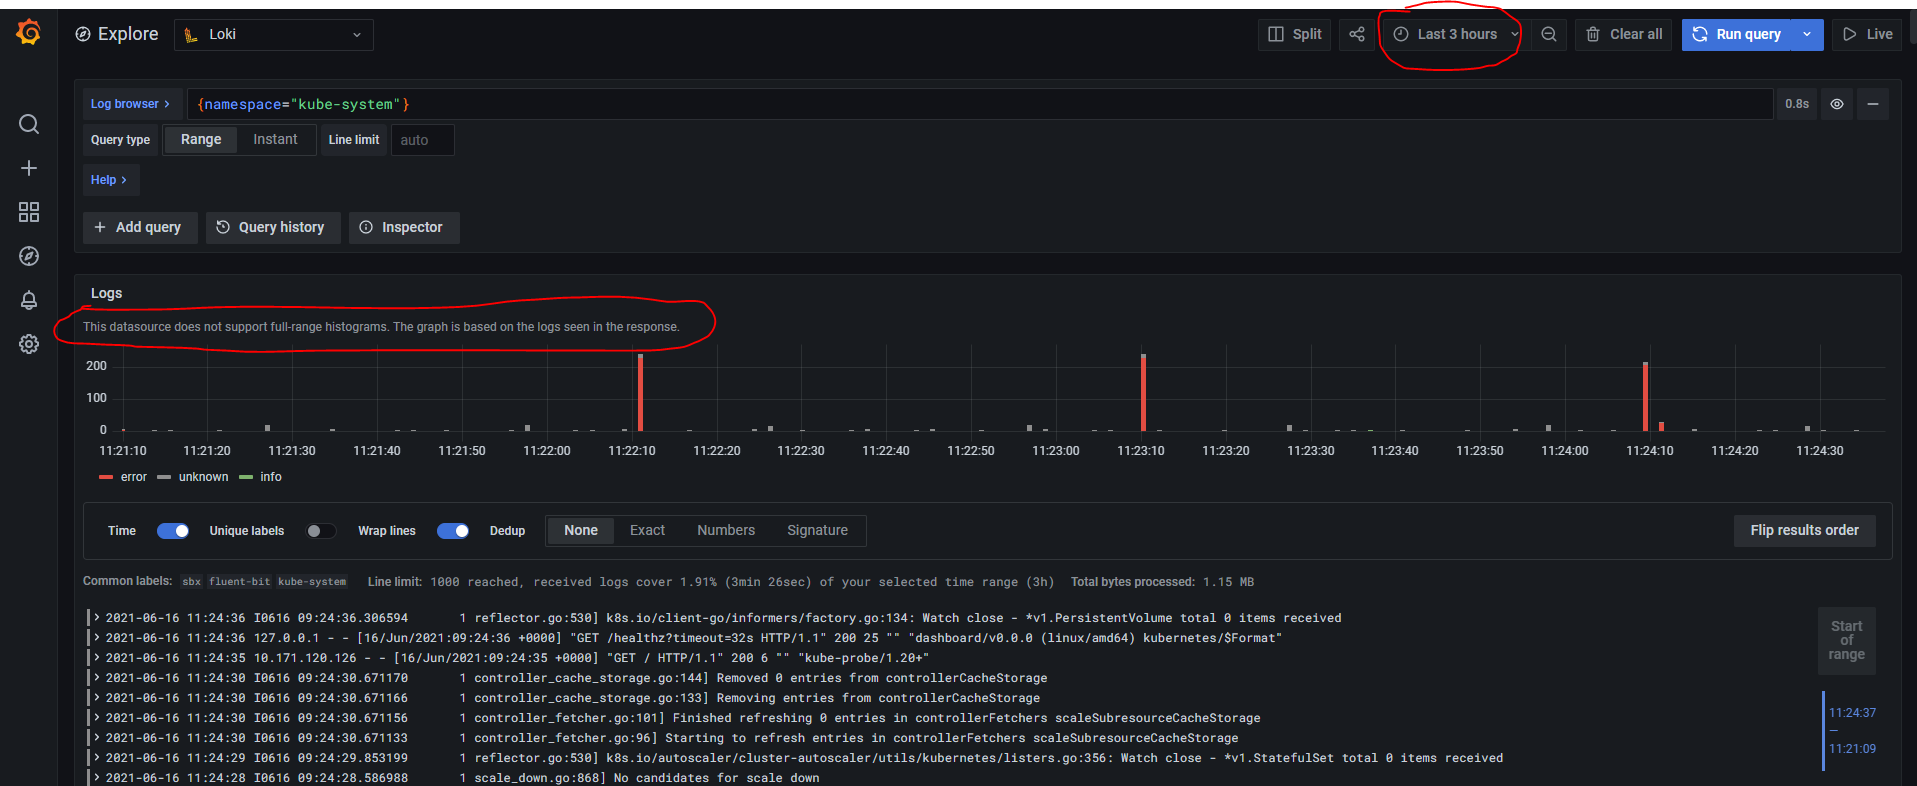Select the Instant query type

[275, 140]
